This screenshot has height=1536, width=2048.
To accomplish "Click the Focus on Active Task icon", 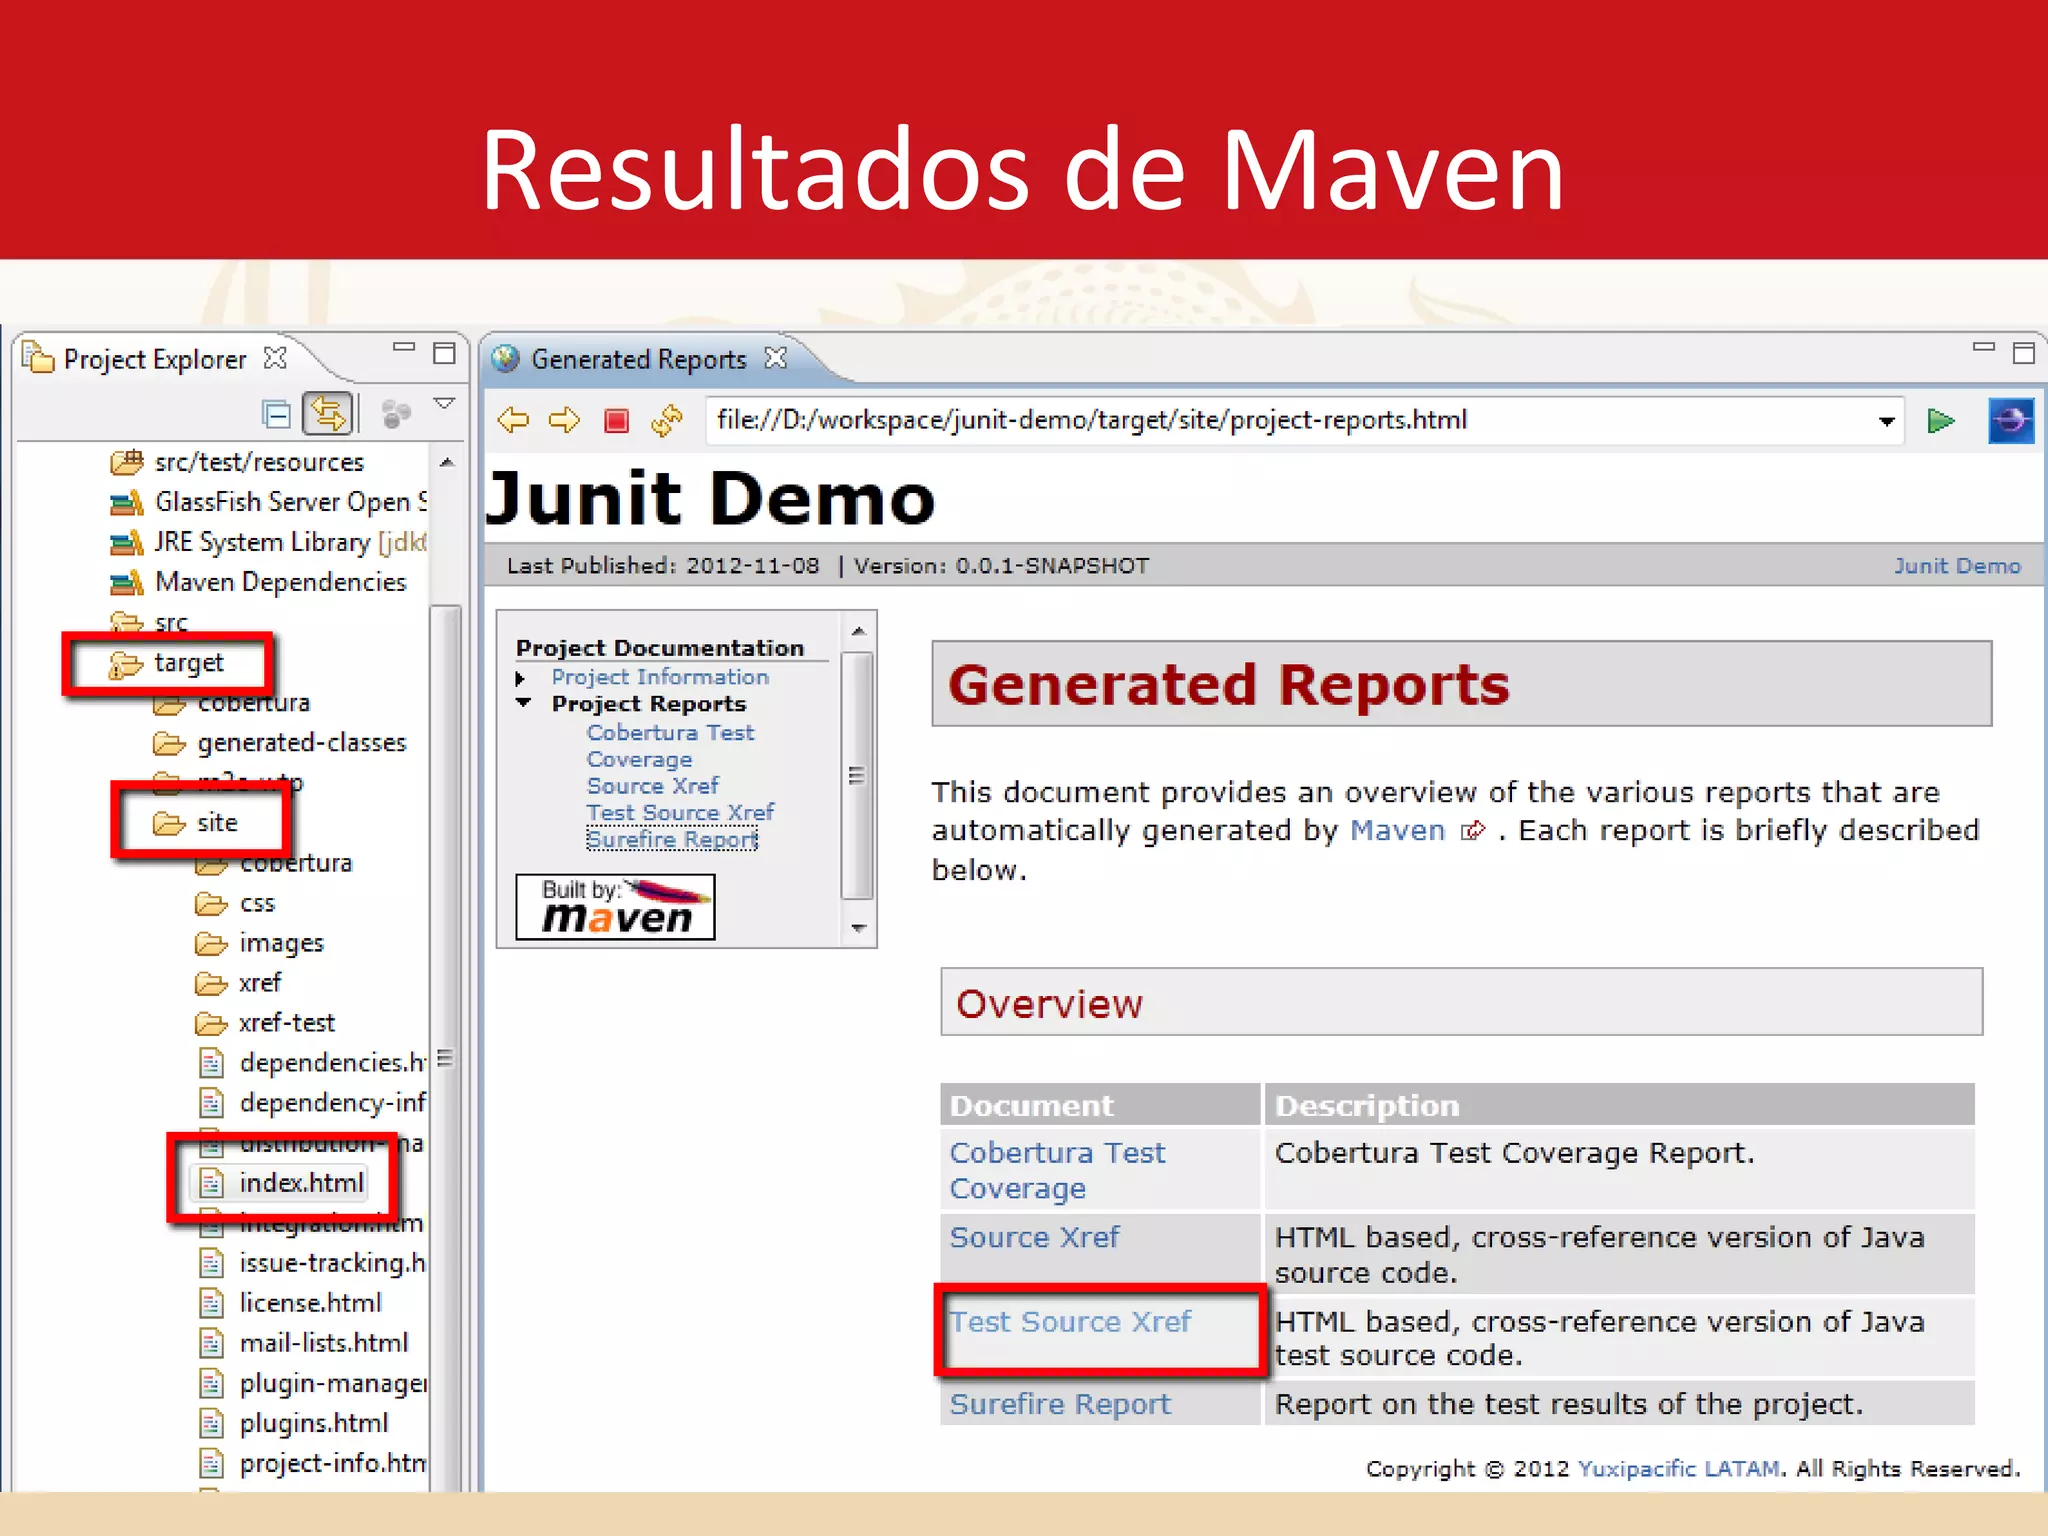I will [396, 414].
